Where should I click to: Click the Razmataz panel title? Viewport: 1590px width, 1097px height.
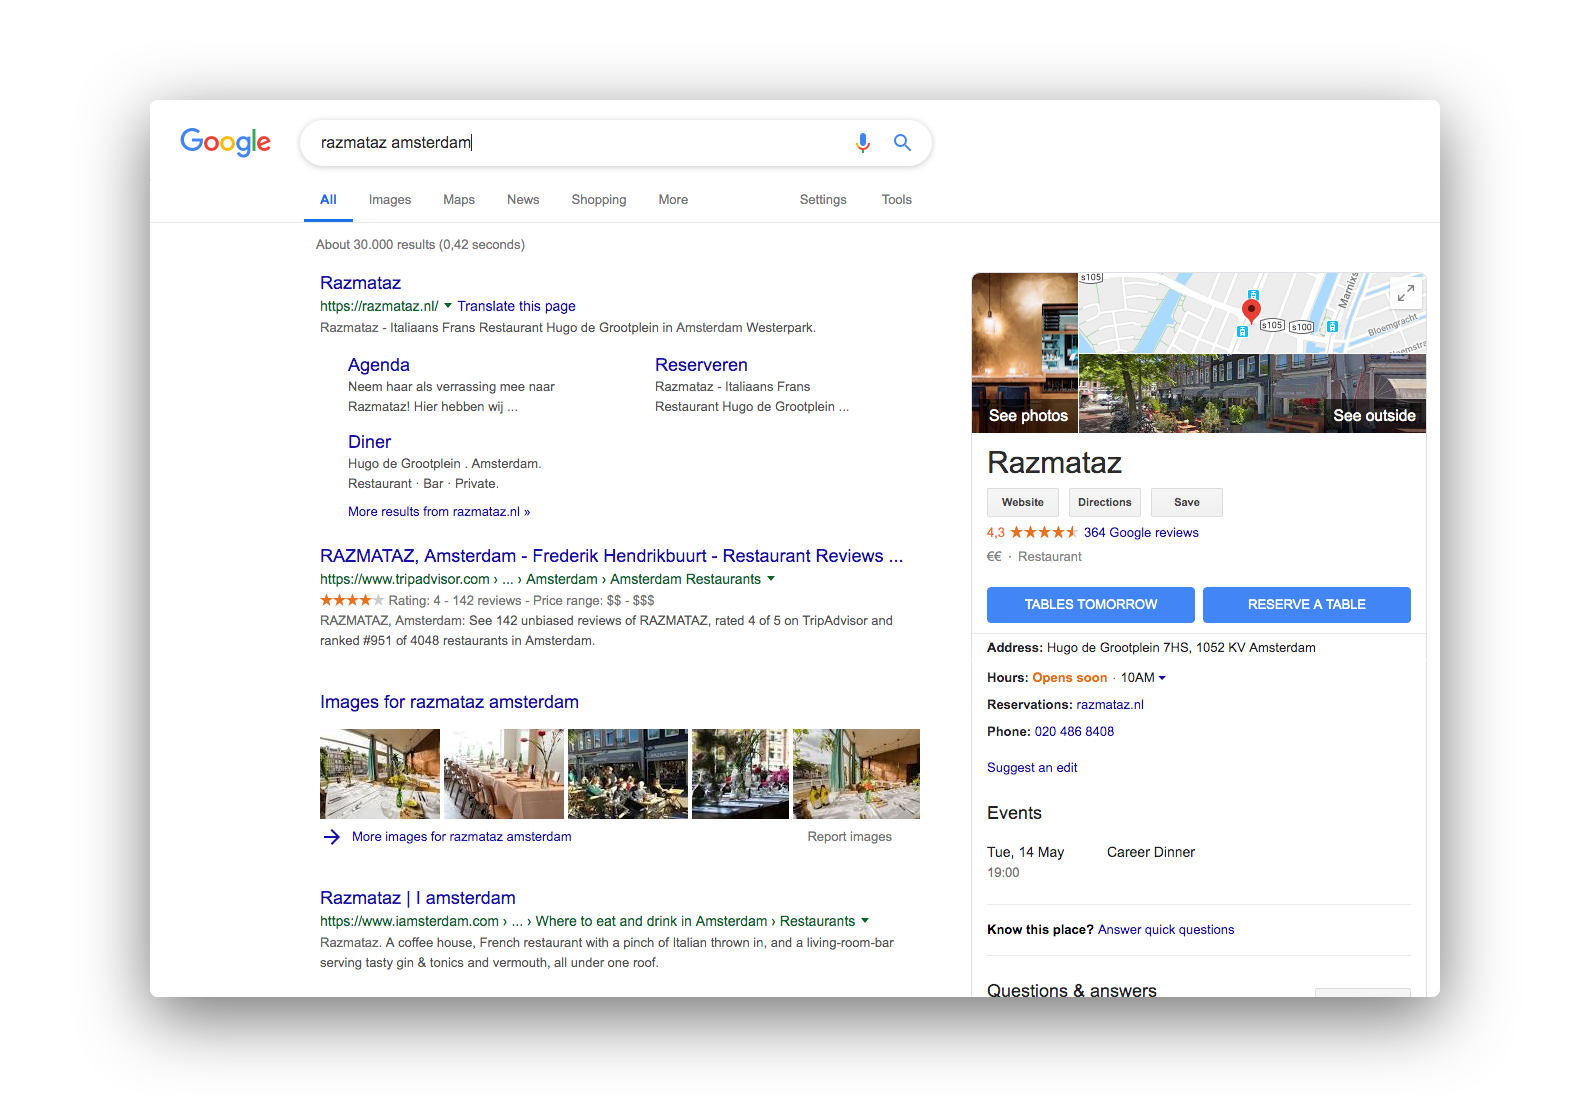pyautogui.click(x=1054, y=463)
